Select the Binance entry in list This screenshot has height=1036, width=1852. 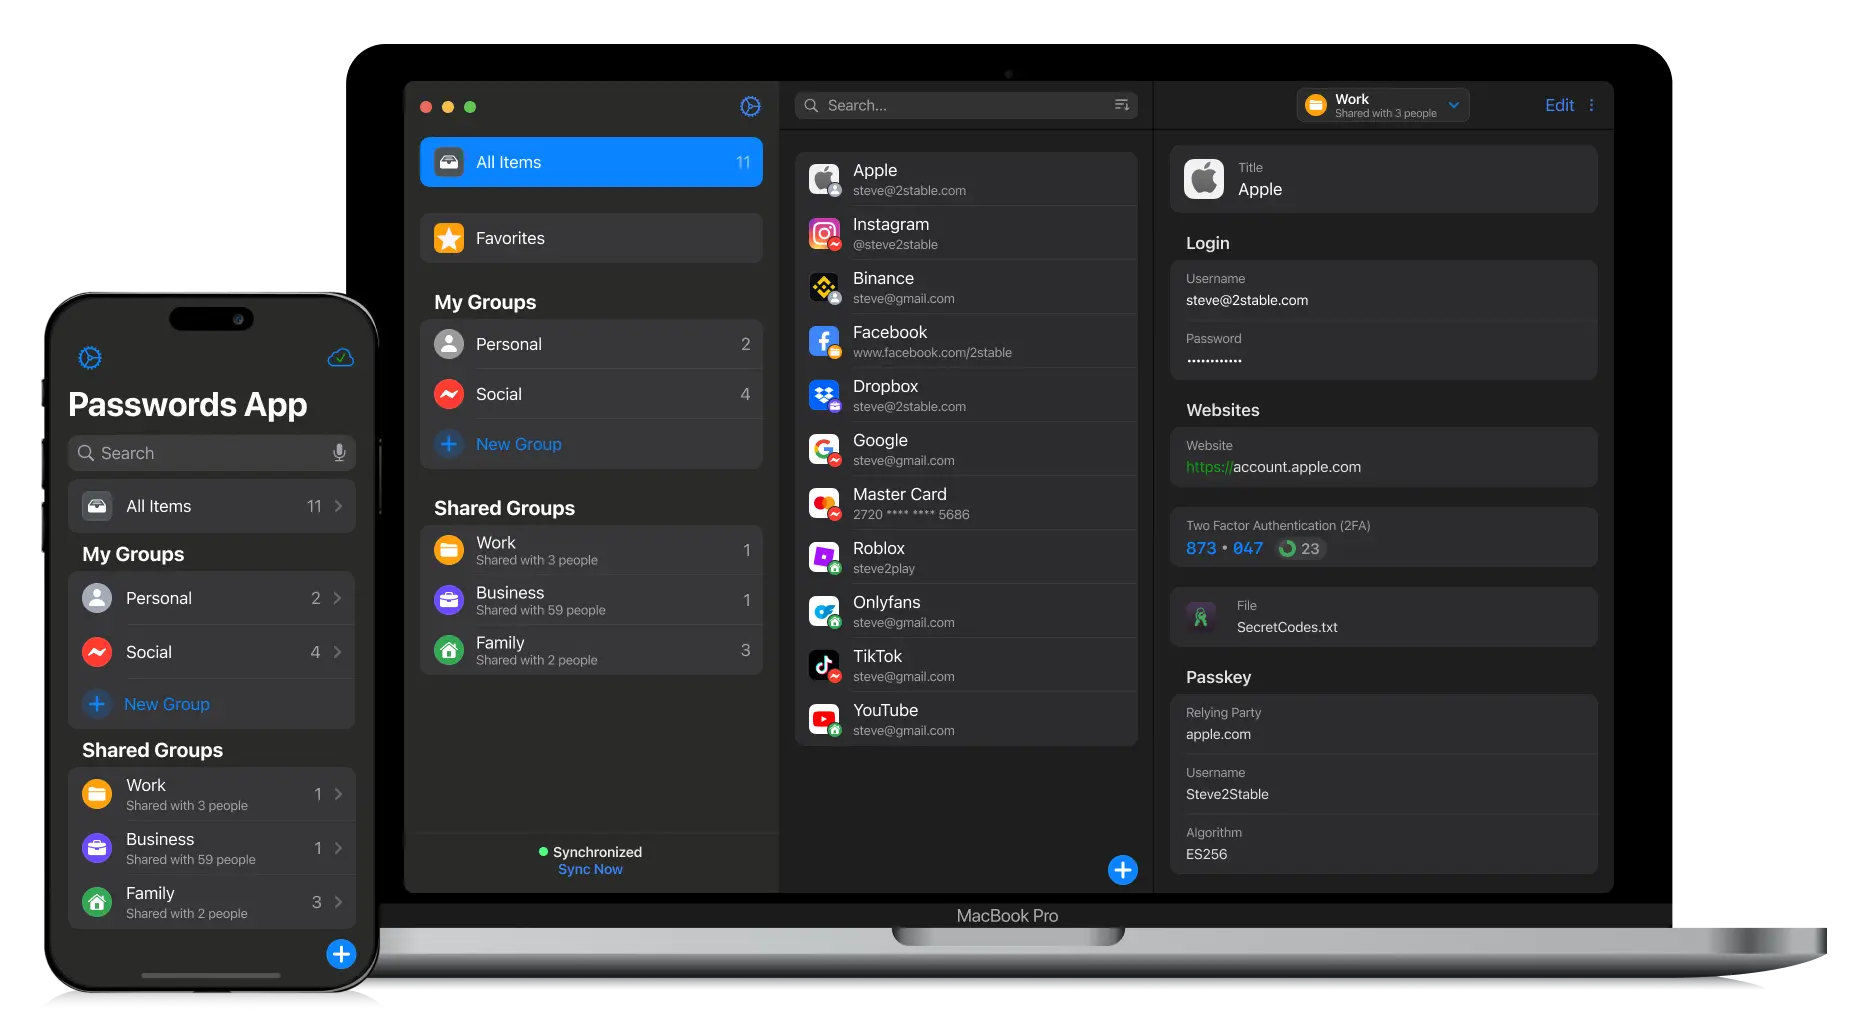click(x=966, y=287)
